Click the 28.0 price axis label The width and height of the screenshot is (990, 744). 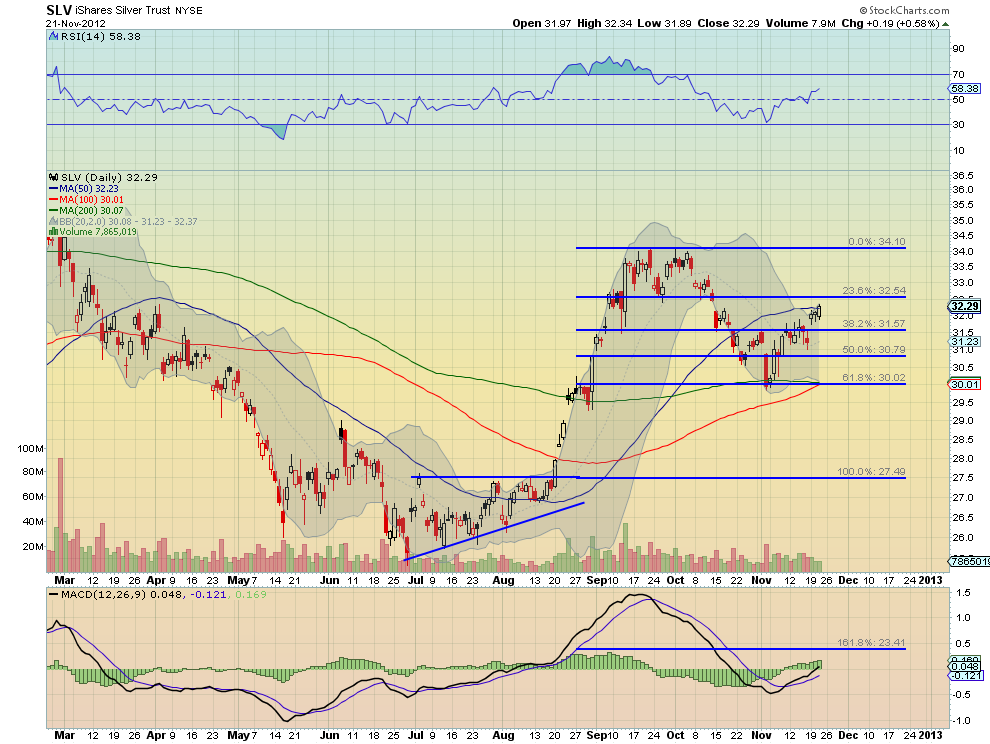tap(963, 459)
